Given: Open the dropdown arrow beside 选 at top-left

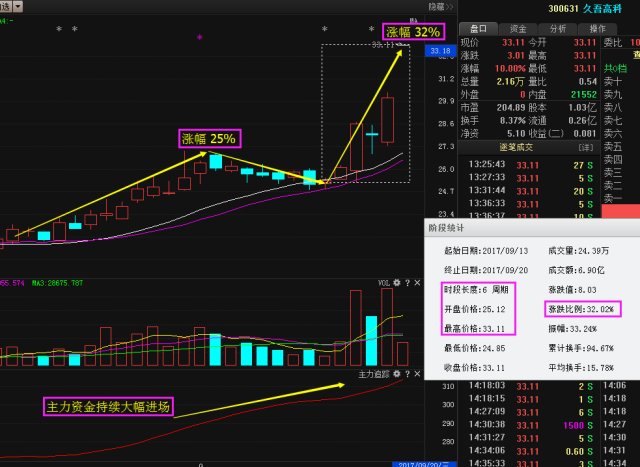Looking at the screenshot, I should click(x=18, y=6).
